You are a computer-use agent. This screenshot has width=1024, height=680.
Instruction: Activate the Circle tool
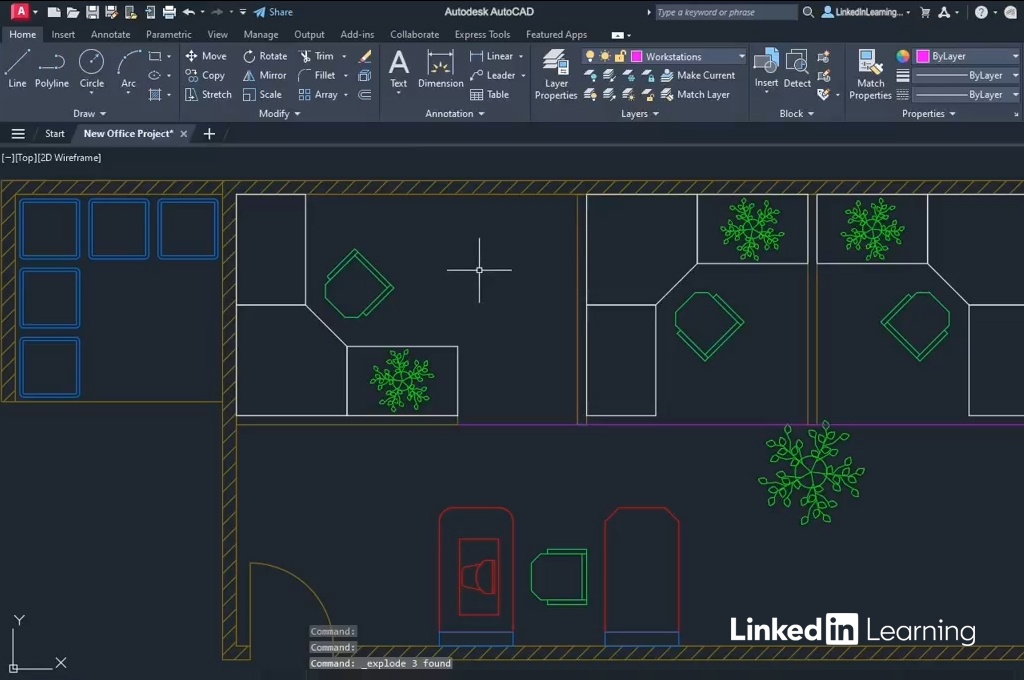(x=91, y=68)
